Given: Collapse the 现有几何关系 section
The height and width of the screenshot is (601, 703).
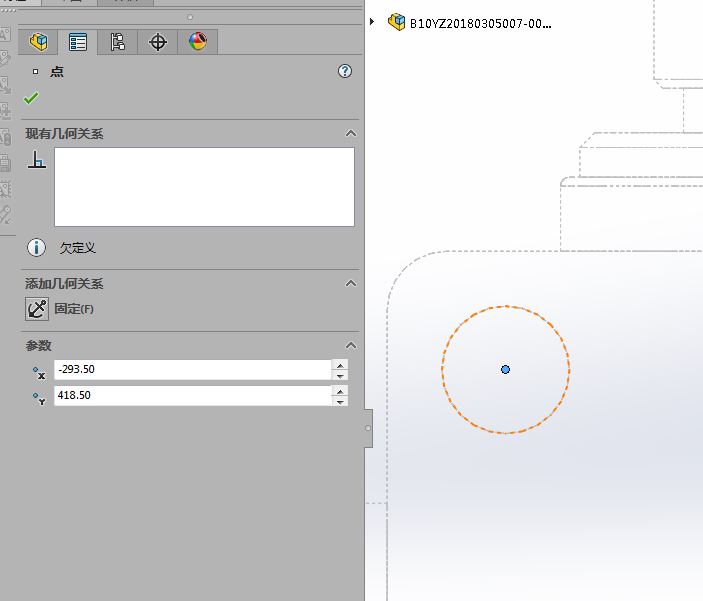Looking at the screenshot, I should coord(350,133).
